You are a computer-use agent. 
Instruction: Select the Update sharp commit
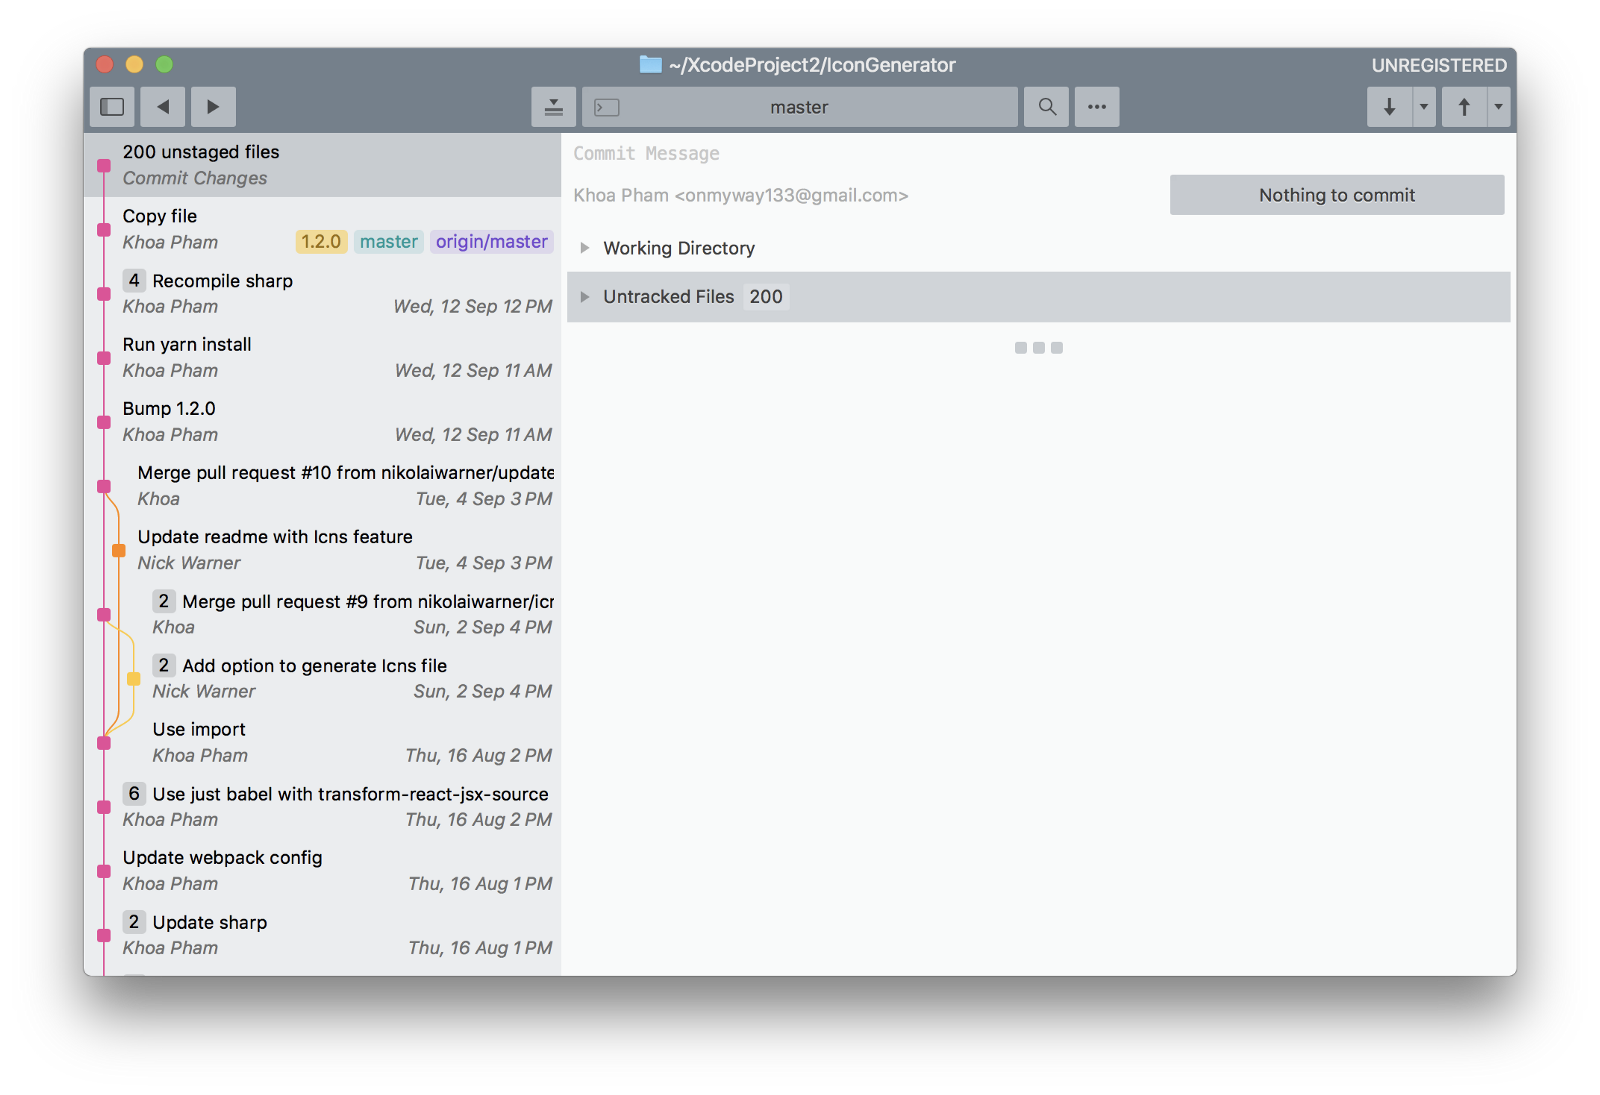tap(323, 934)
